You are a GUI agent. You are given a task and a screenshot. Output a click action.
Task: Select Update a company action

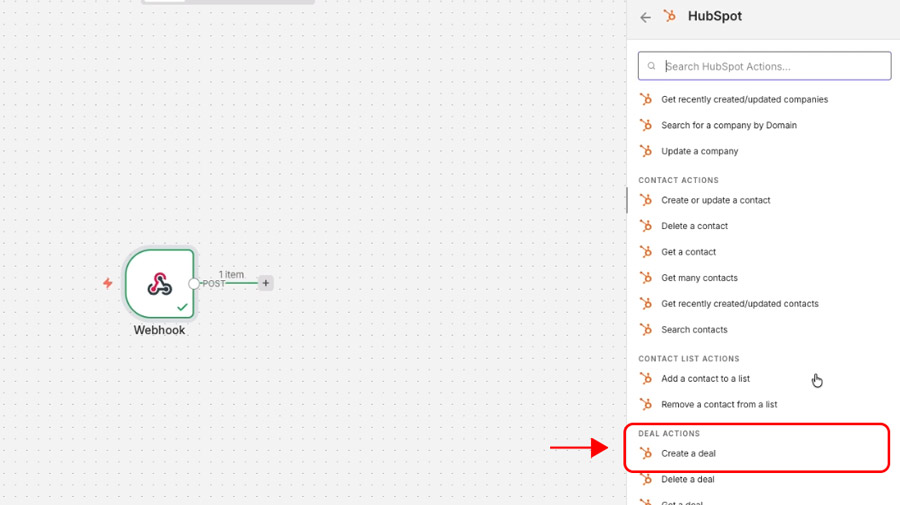pos(699,152)
